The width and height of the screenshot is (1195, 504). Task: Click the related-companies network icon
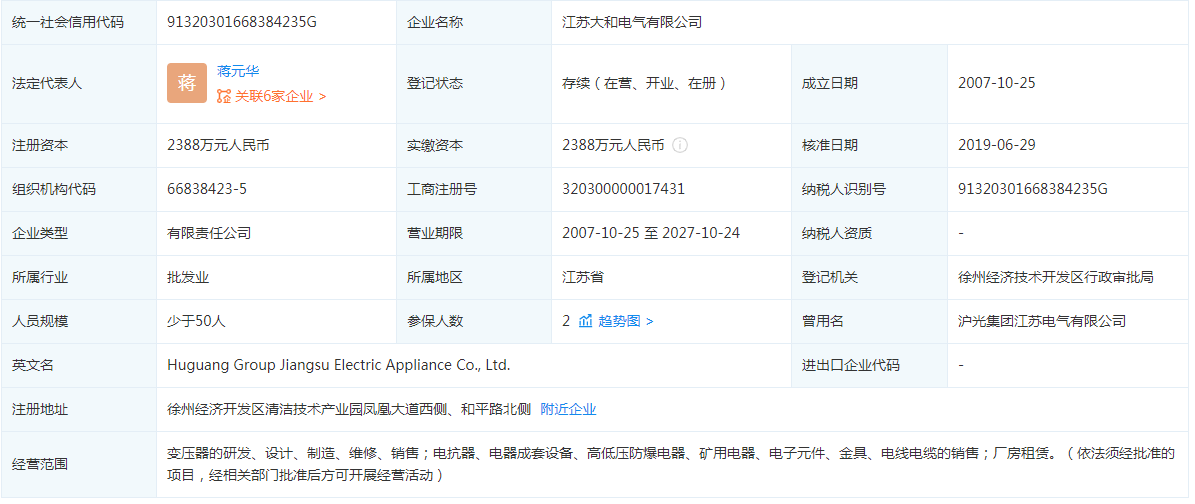coord(224,97)
